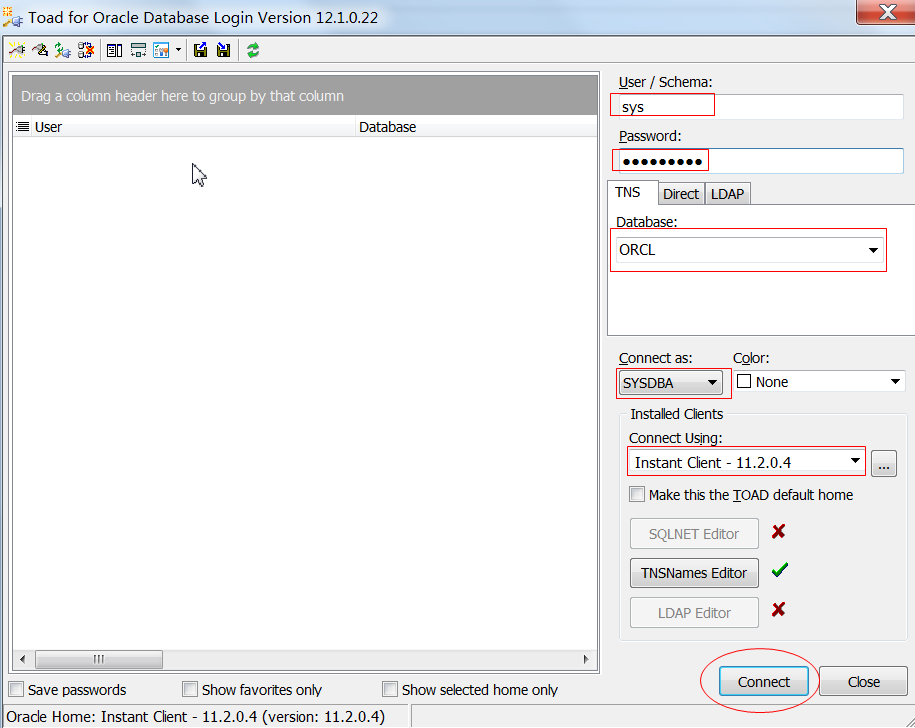The height and width of the screenshot is (728, 915).
Task: Open the grid options checklist icon
Action: click(x=161, y=51)
